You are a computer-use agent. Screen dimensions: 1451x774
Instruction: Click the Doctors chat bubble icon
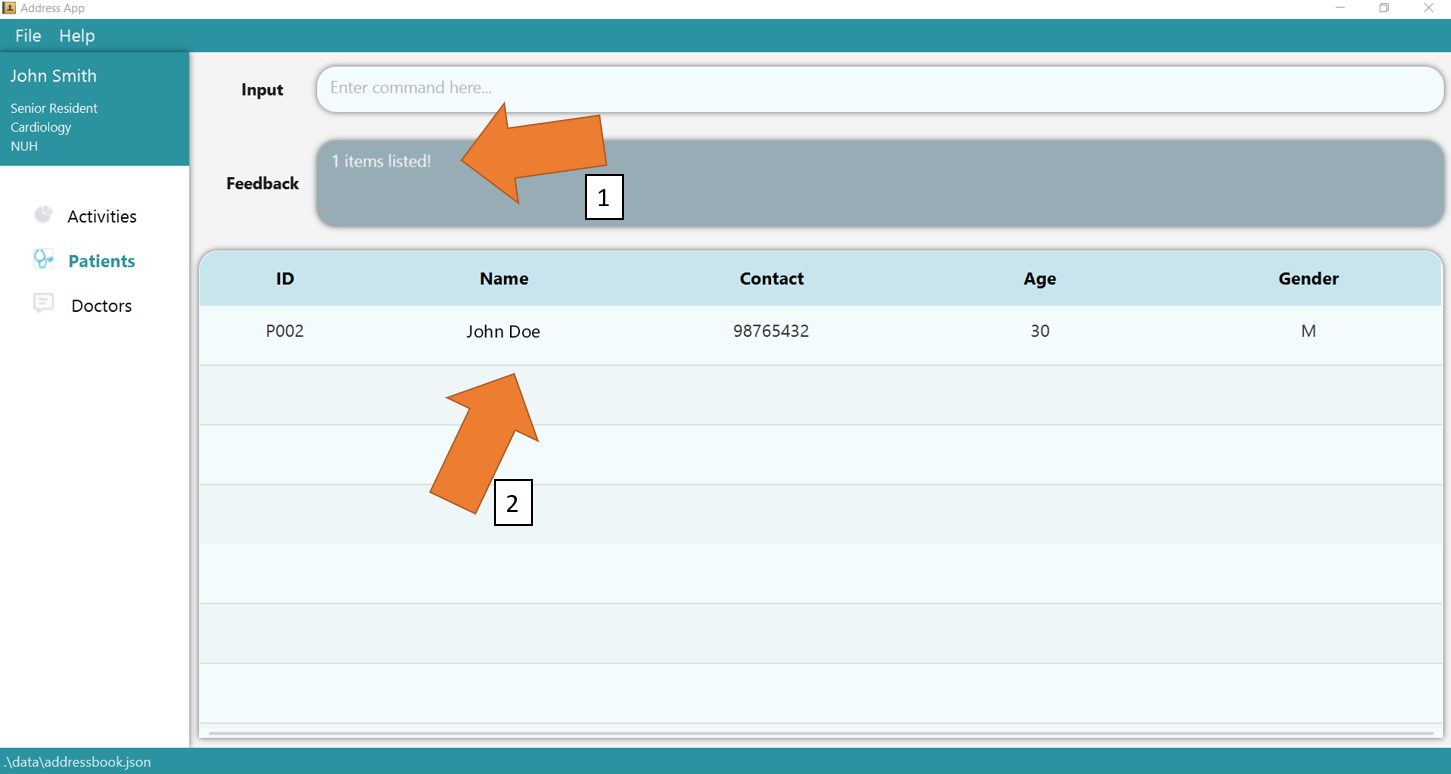click(43, 304)
